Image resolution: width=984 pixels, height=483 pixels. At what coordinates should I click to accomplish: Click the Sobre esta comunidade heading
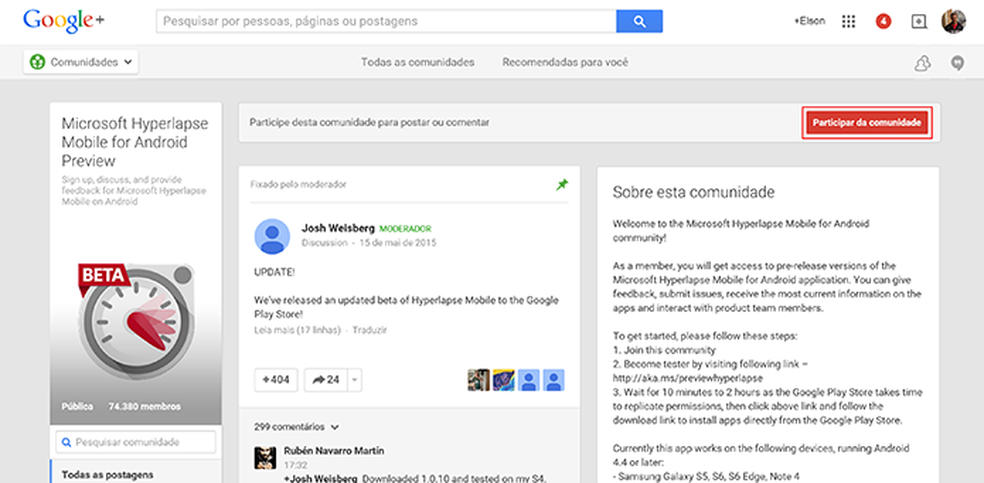[693, 192]
